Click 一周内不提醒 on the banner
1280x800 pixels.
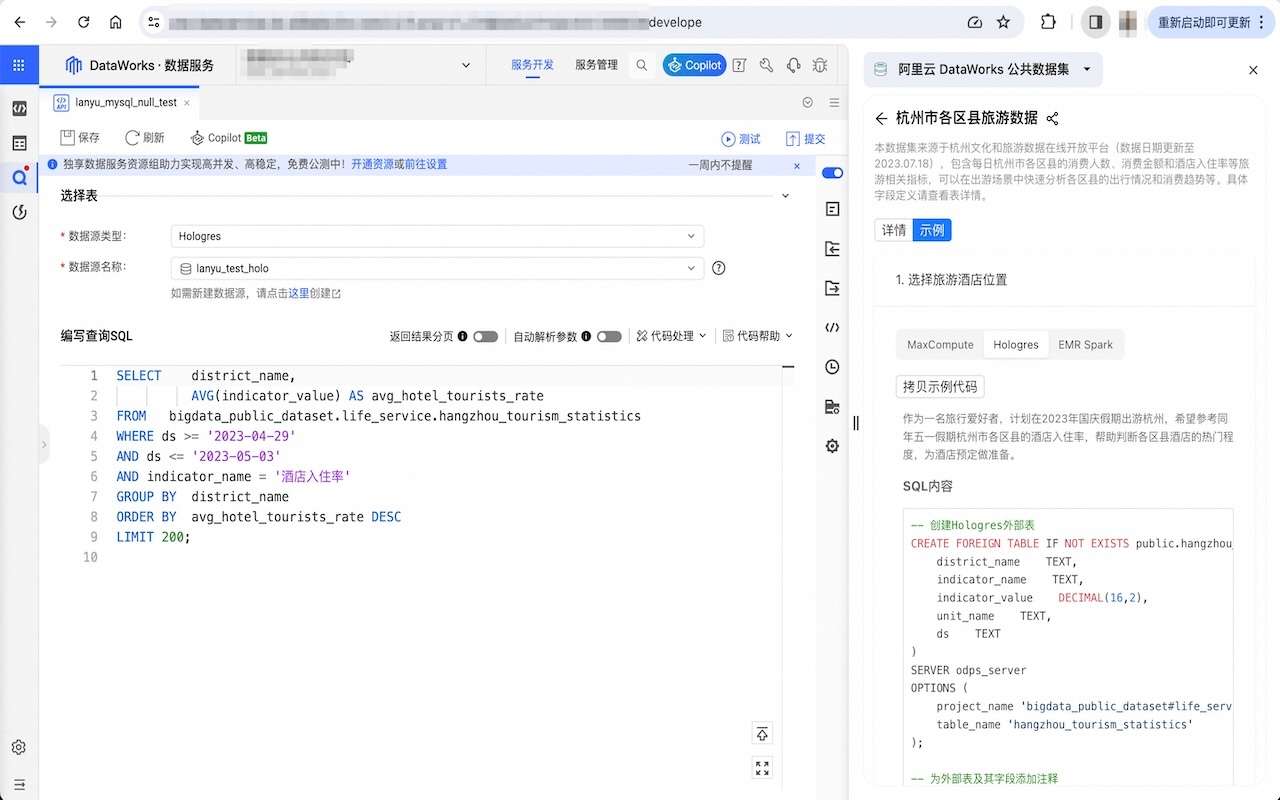coord(720,165)
